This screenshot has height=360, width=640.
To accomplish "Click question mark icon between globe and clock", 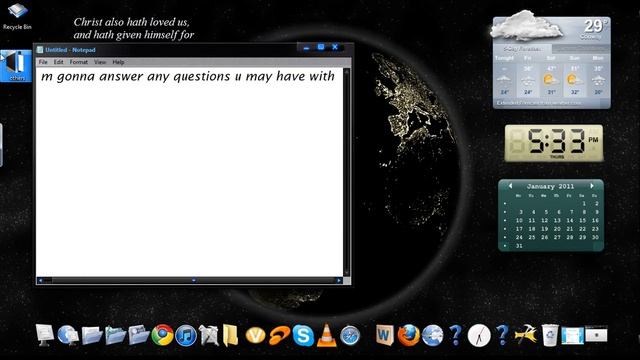I will (456, 335).
